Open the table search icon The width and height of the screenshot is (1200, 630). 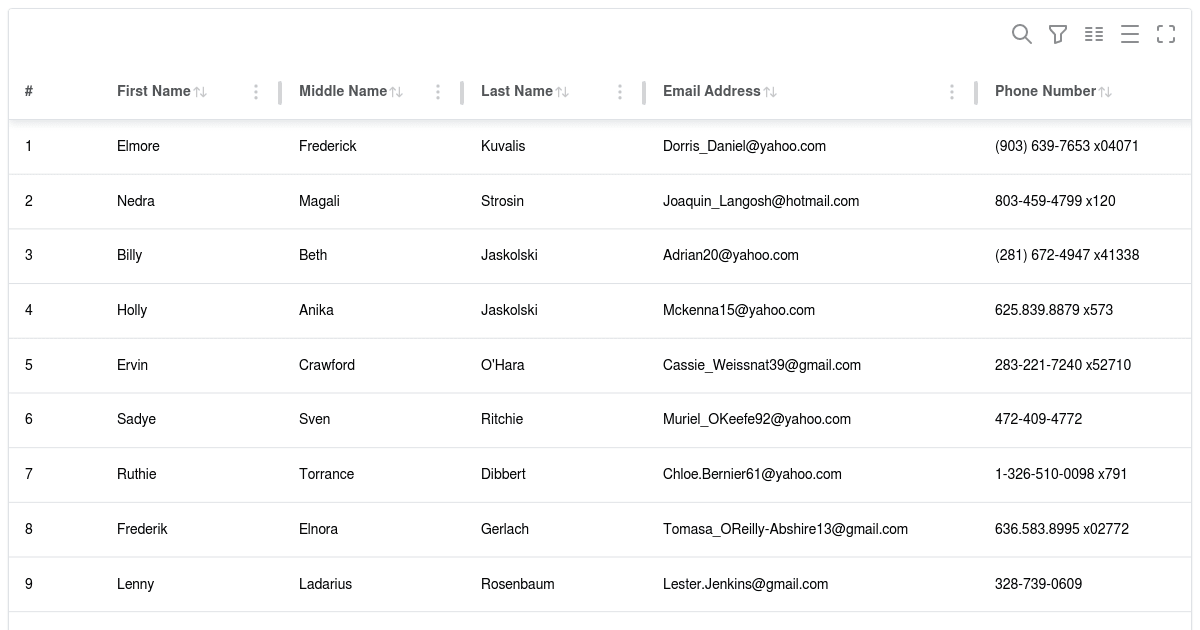[1022, 34]
